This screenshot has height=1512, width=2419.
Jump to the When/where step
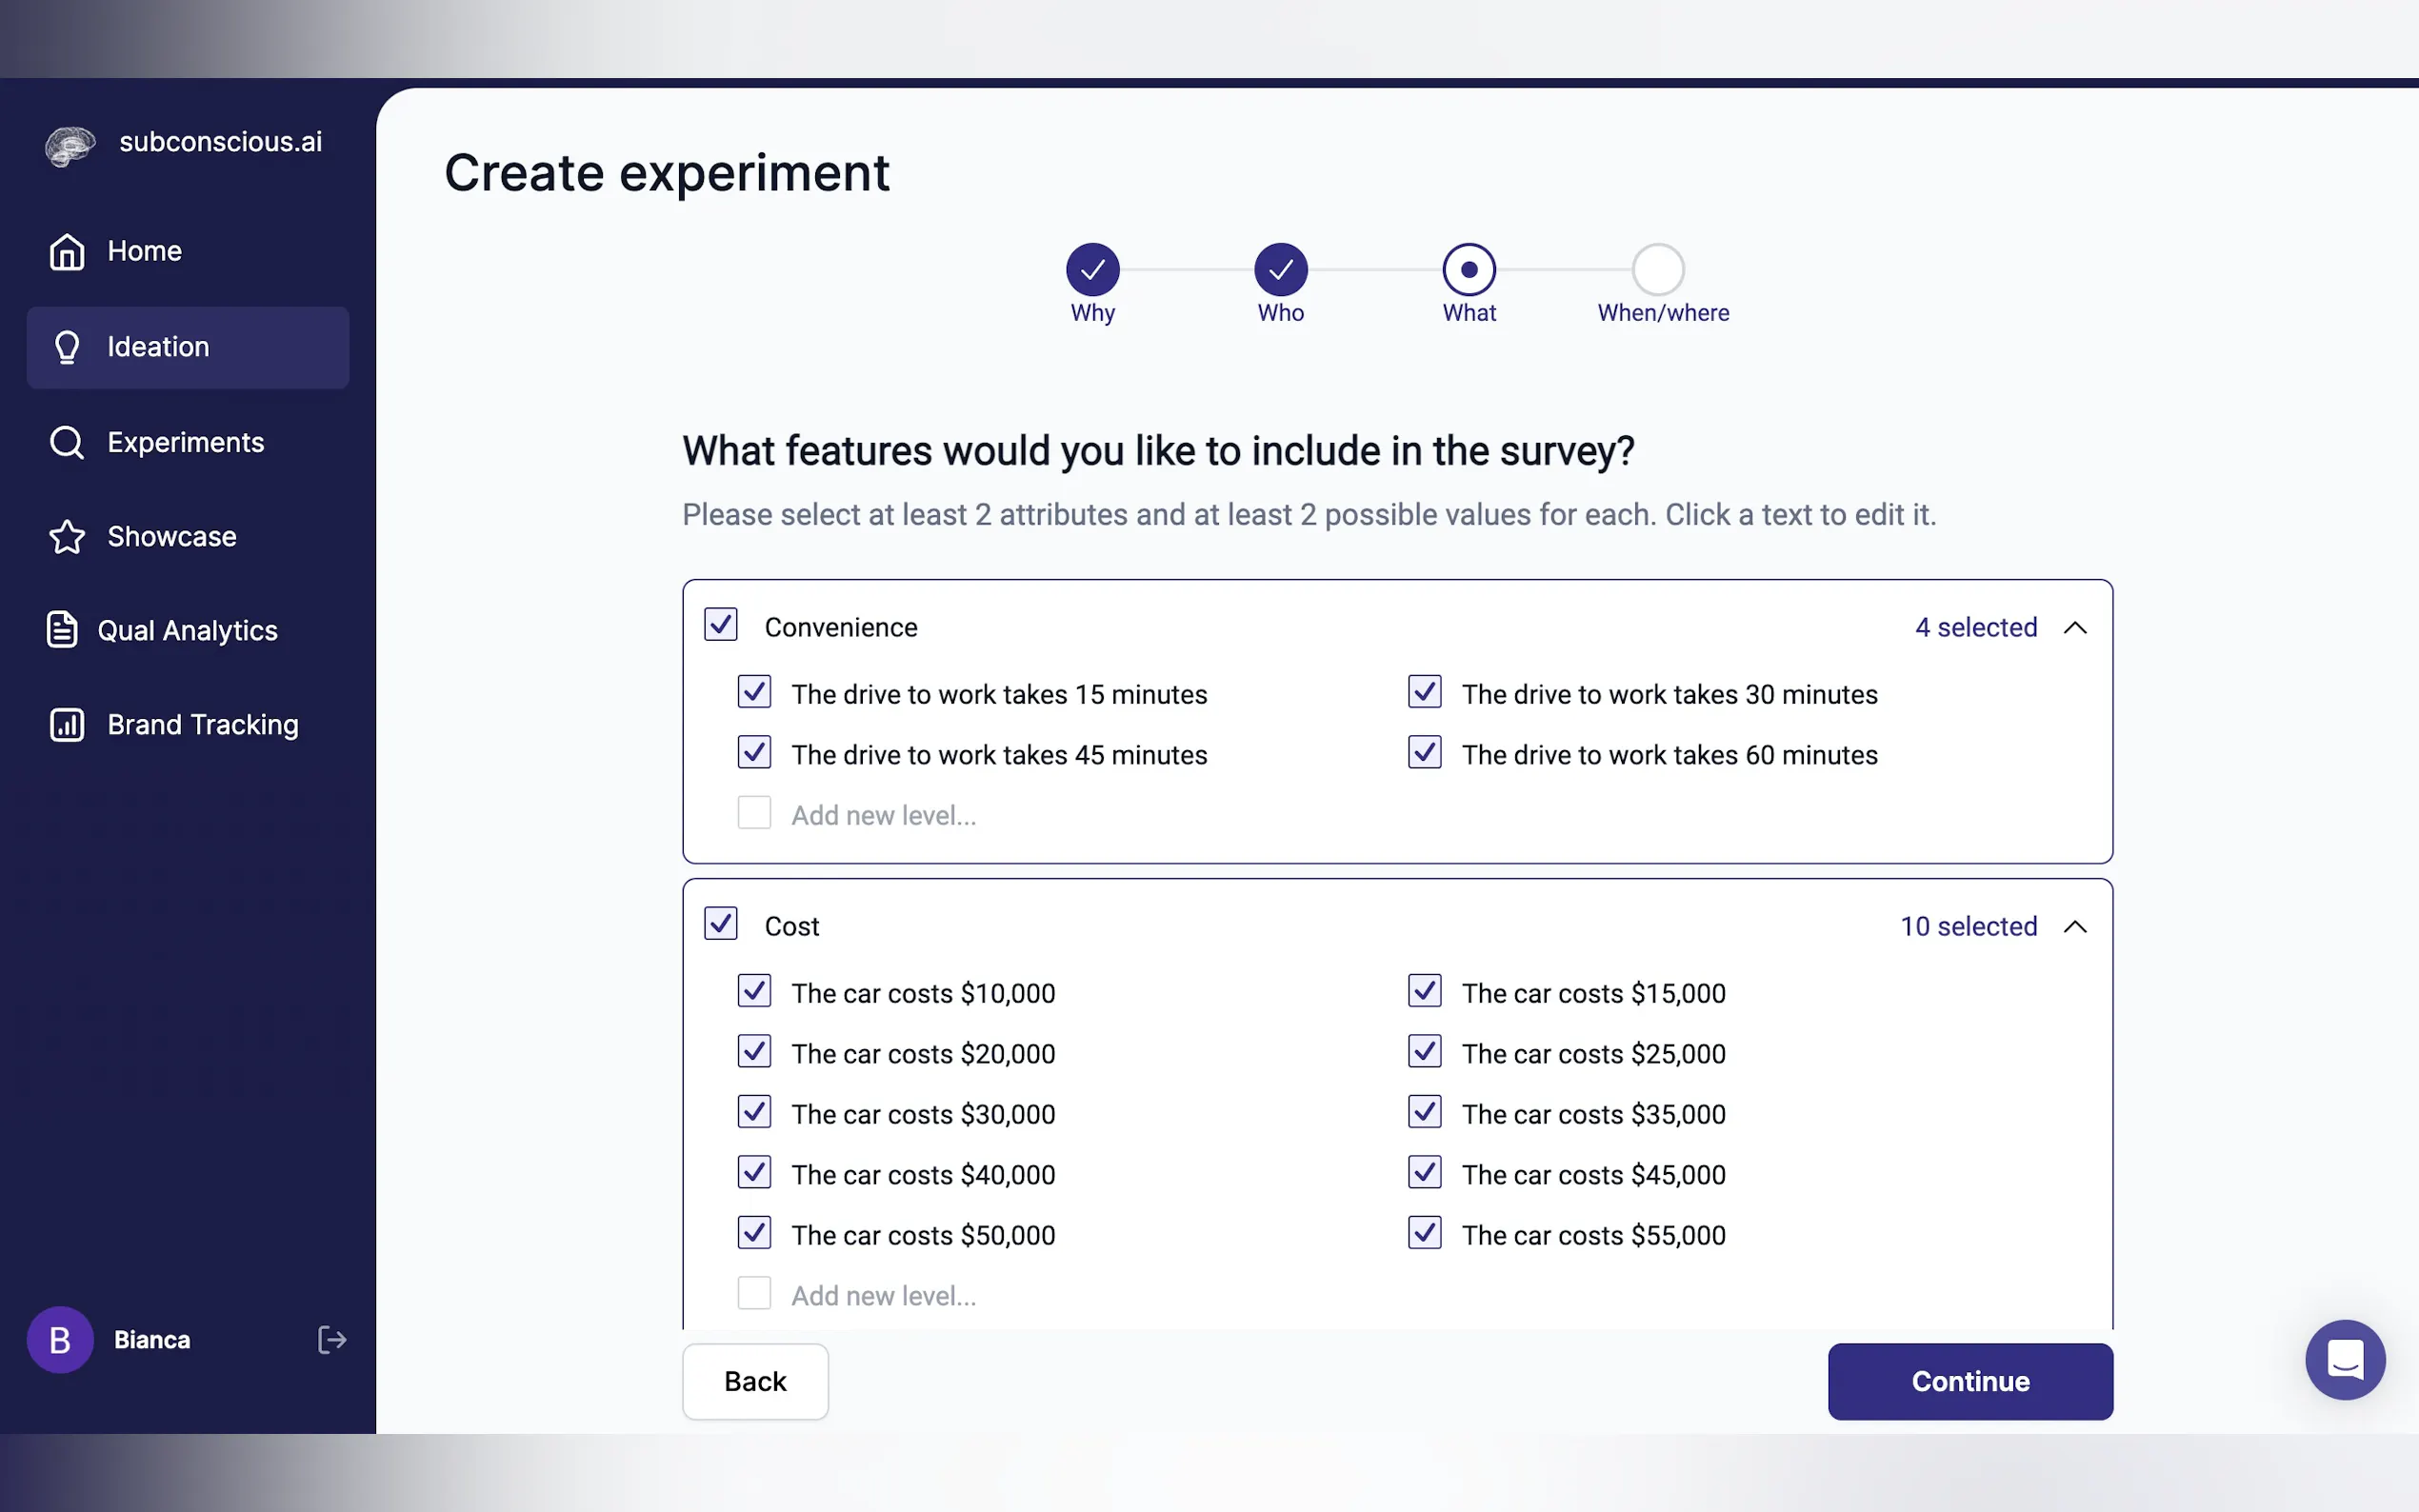[1658, 270]
